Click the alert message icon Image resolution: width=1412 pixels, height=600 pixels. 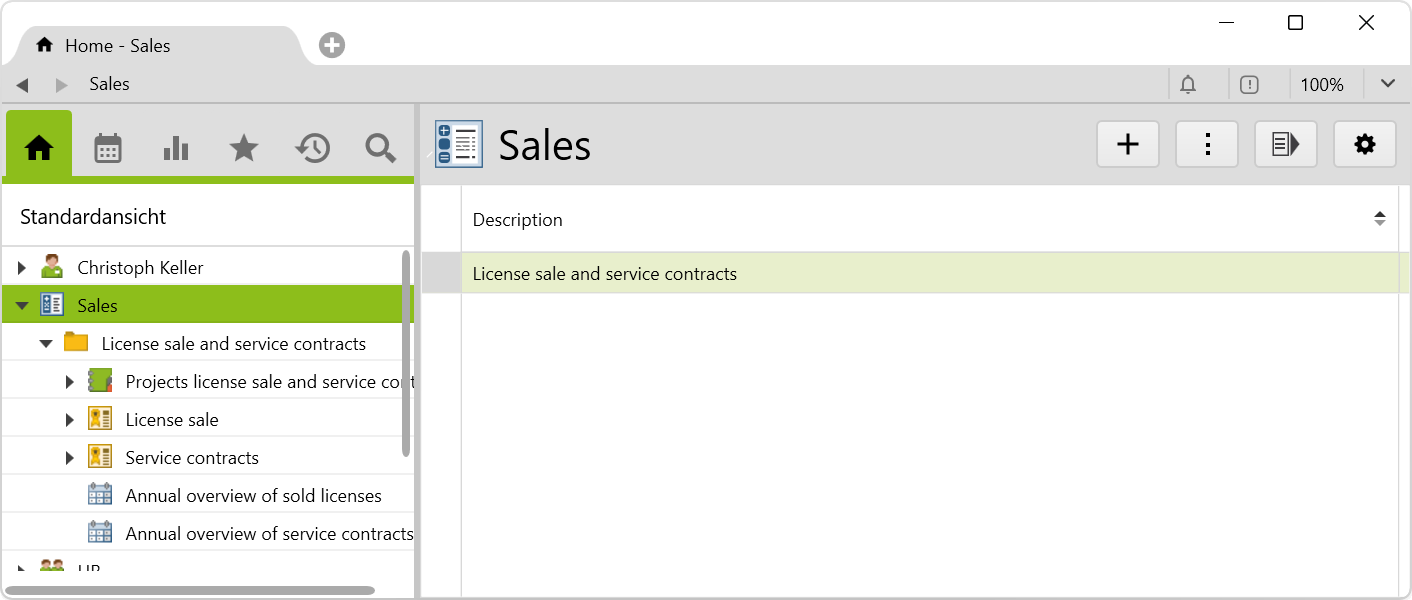(1249, 85)
